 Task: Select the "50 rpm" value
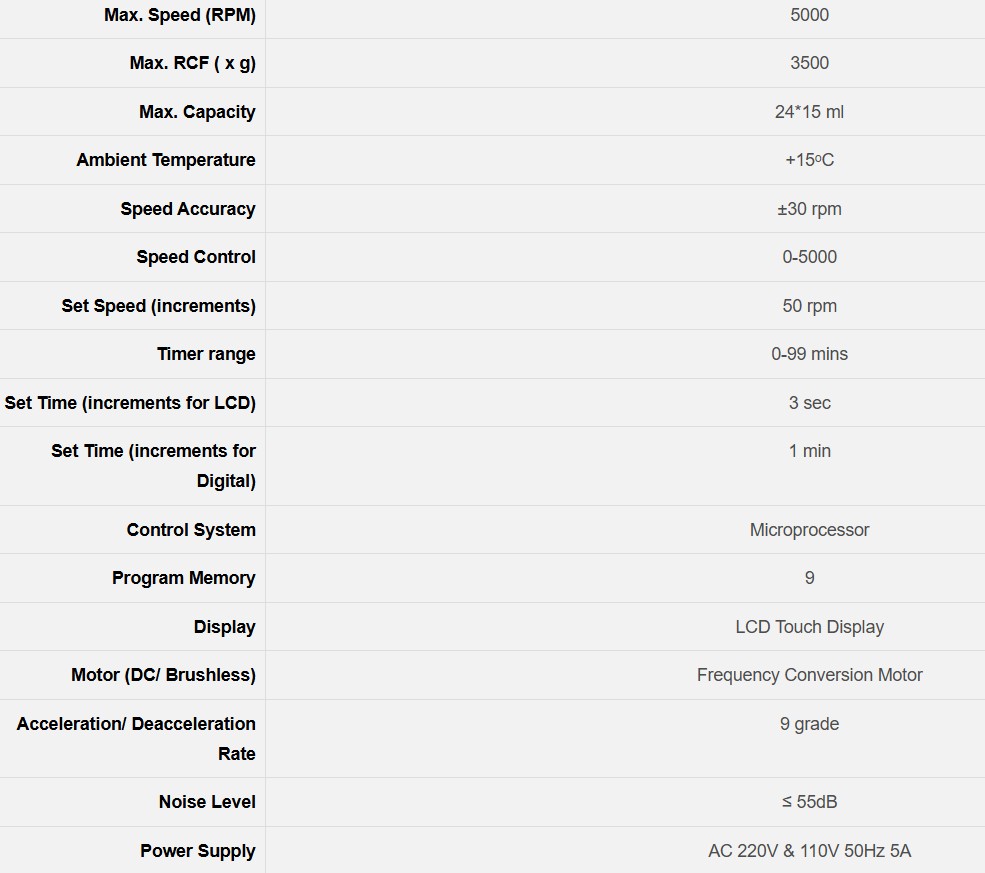point(809,306)
